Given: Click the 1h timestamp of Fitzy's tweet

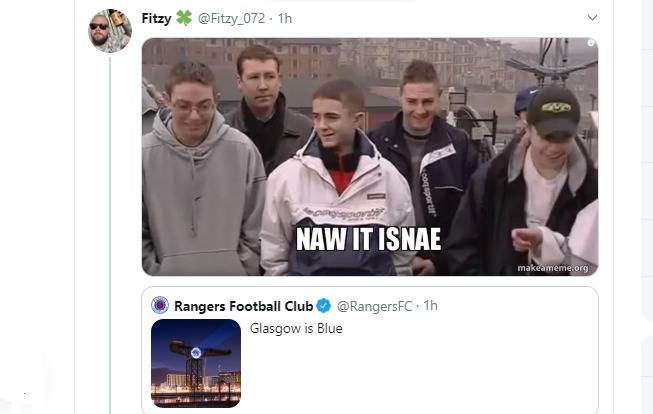Looking at the screenshot, I should (285, 18).
